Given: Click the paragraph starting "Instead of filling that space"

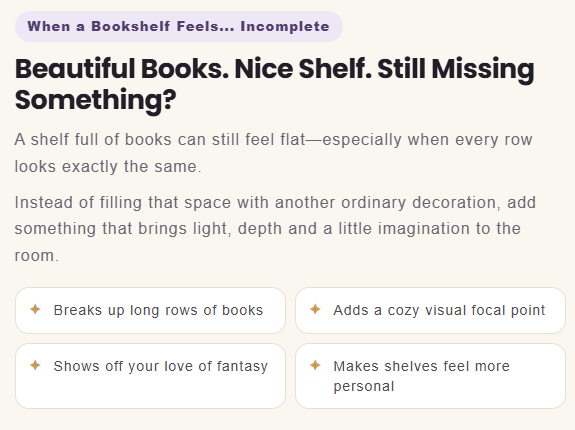Looking at the screenshot, I should coord(275,229).
